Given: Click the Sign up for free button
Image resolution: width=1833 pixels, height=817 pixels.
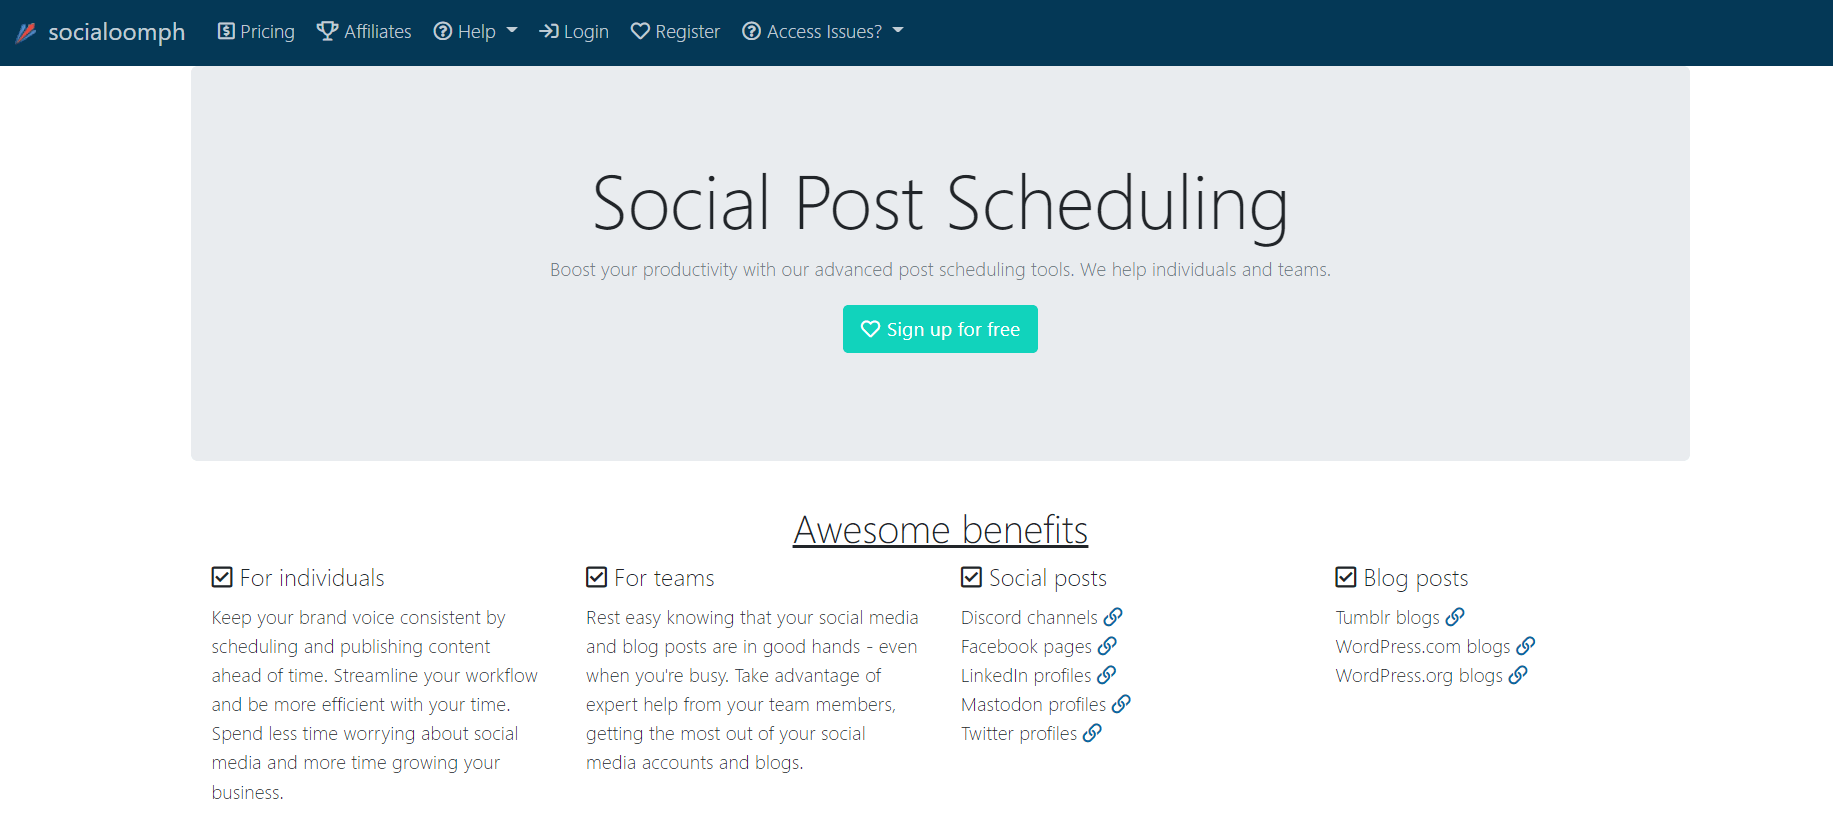Looking at the screenshot, I should tap(940, 329).
